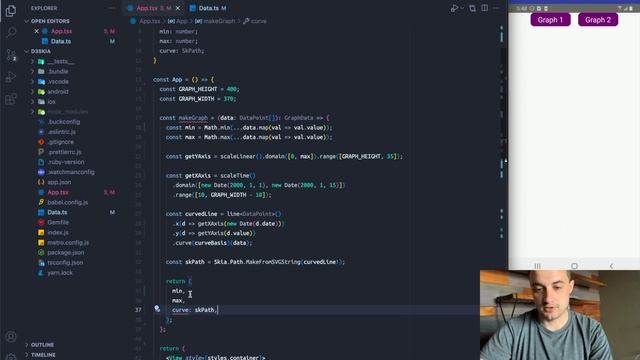Open babel.config.js file
Image resolution: width=640 pixels, height=360 pixels.
tap(67, 202)
